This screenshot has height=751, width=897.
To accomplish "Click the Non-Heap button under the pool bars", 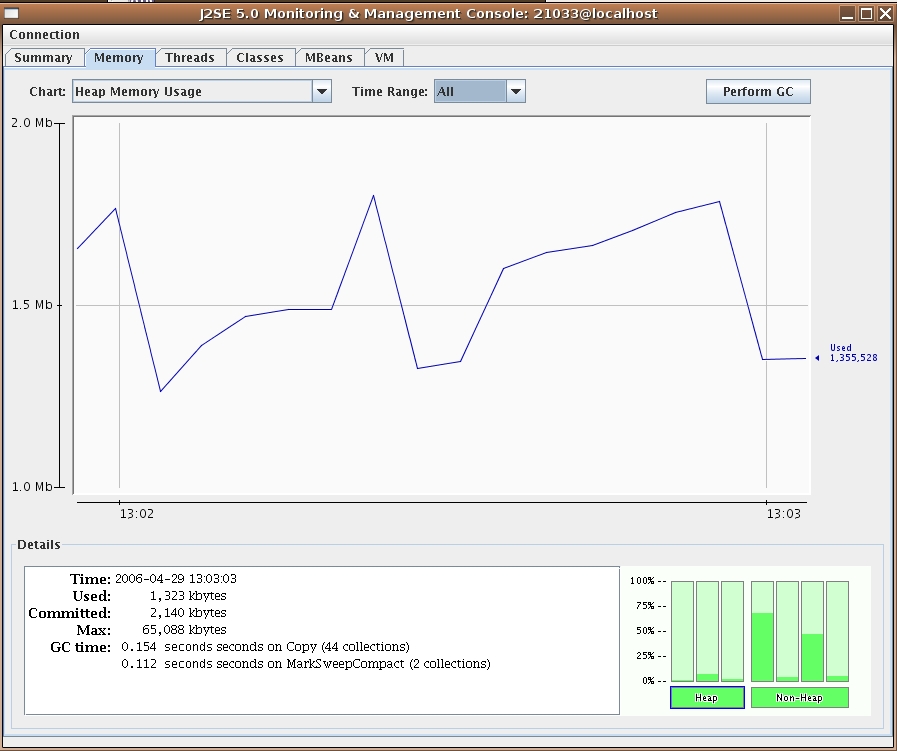I will tap(801, 698).
